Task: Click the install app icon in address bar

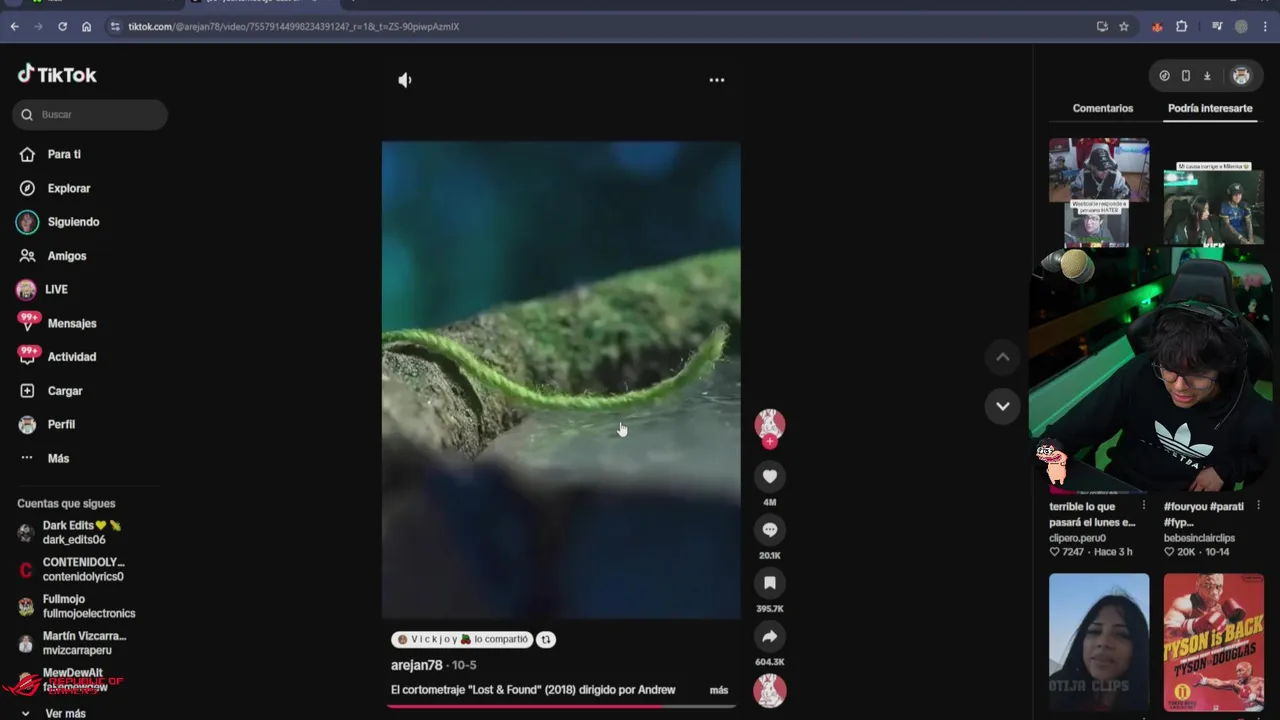Action: click(x=1102, y=27)
